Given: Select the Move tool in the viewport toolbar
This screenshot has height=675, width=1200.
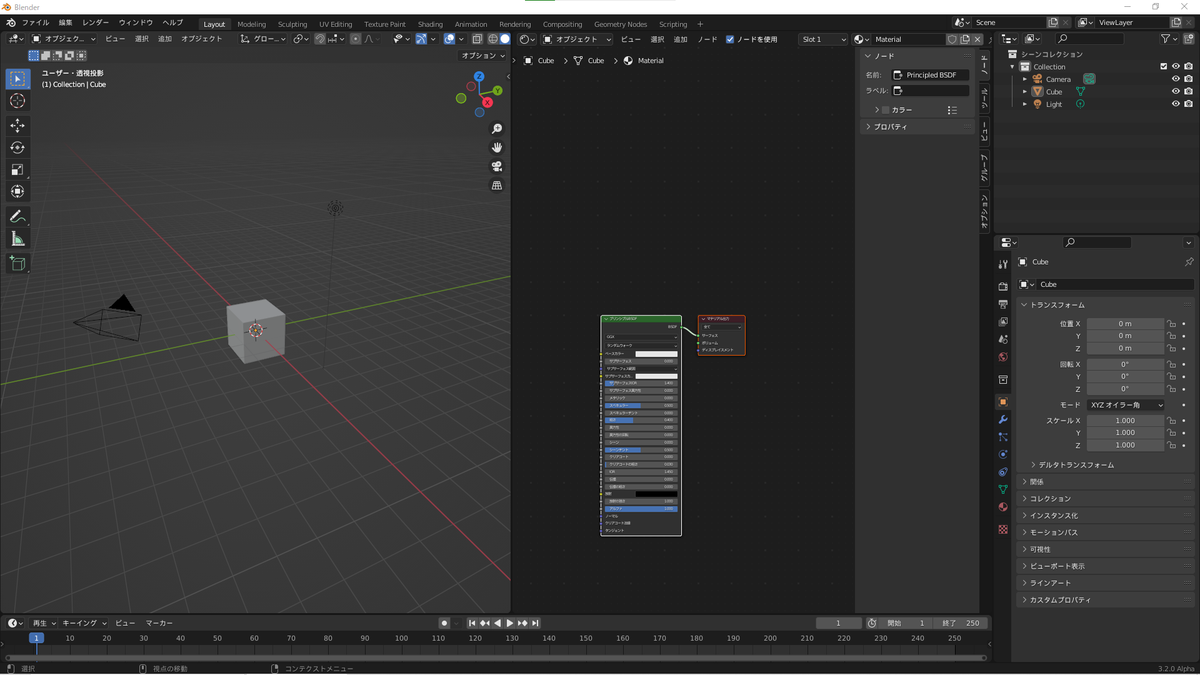Looking at the screenshot, I should 17,125.
